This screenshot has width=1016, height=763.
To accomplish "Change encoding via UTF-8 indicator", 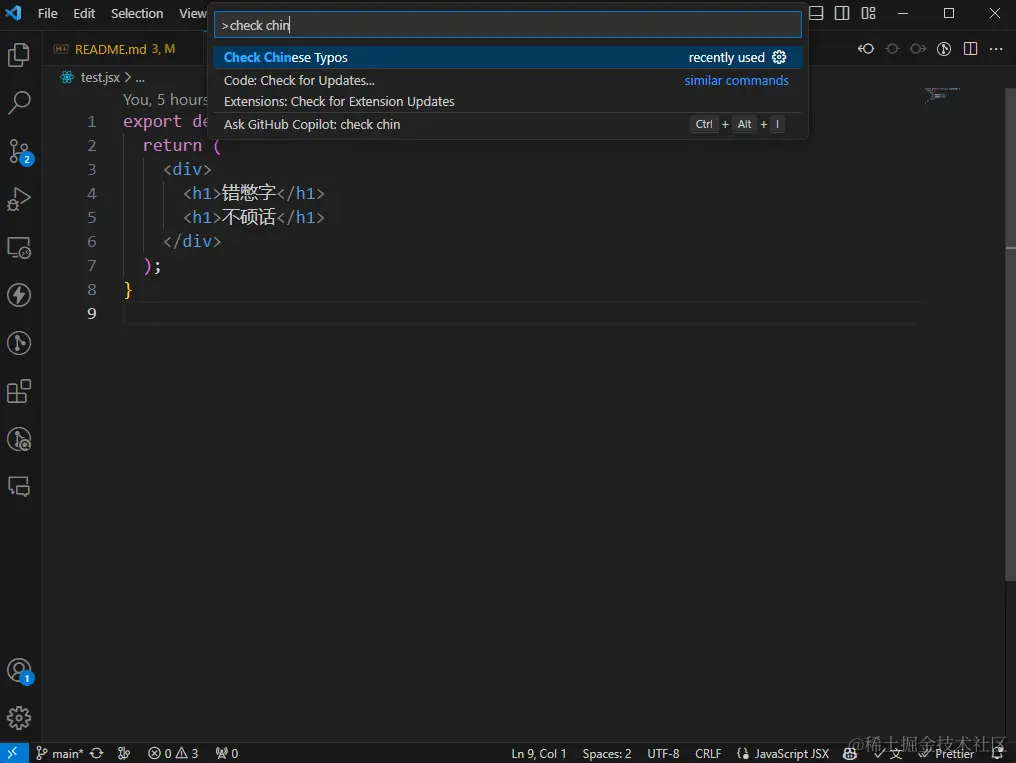I will click(x=663, y=753).
